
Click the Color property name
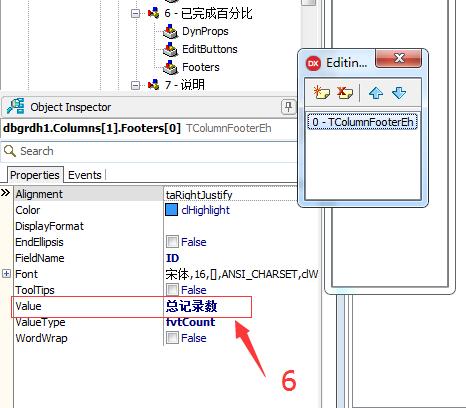pyautogui.click(x=28, y=210)
